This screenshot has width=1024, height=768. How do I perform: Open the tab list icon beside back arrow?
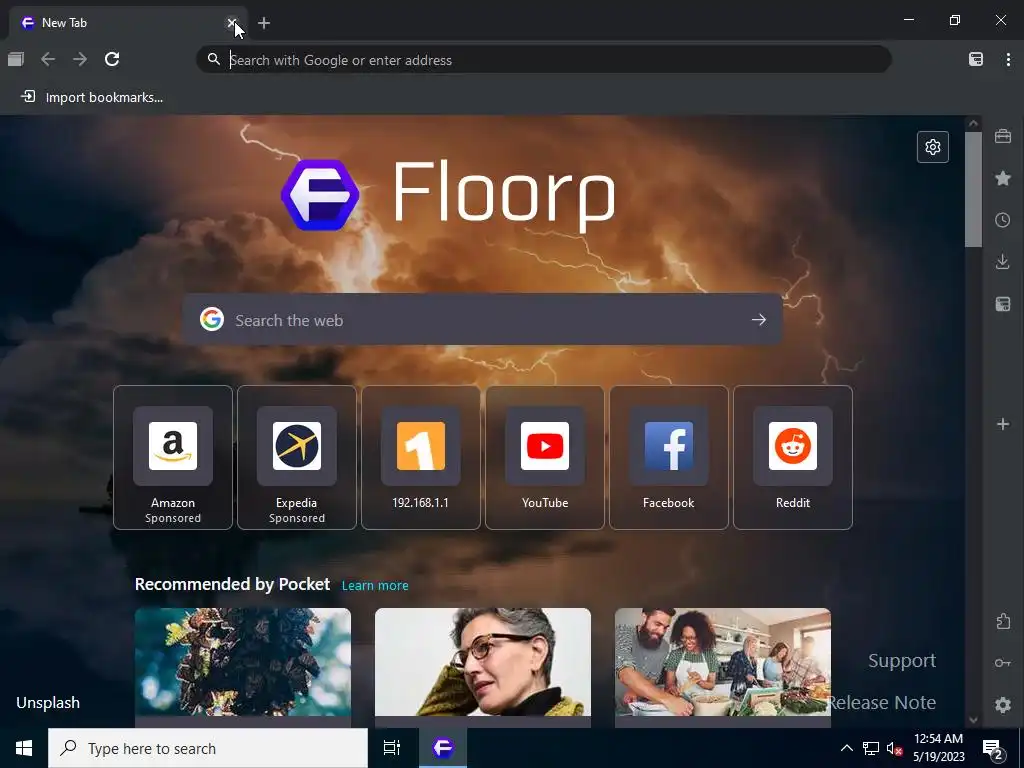(x=16, y=59)
